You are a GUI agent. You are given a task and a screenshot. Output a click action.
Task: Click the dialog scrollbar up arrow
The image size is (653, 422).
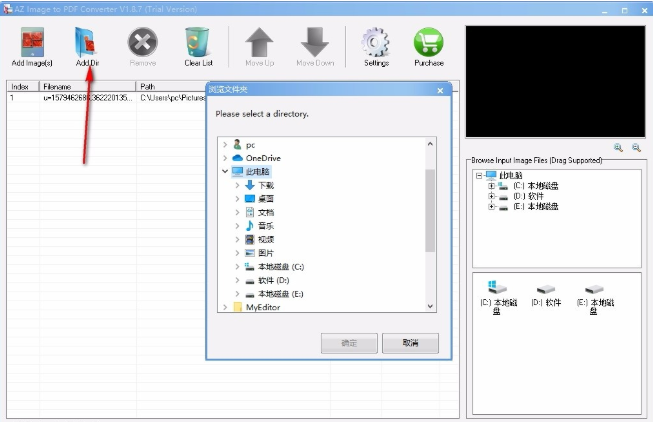click(x=430, y=144)
